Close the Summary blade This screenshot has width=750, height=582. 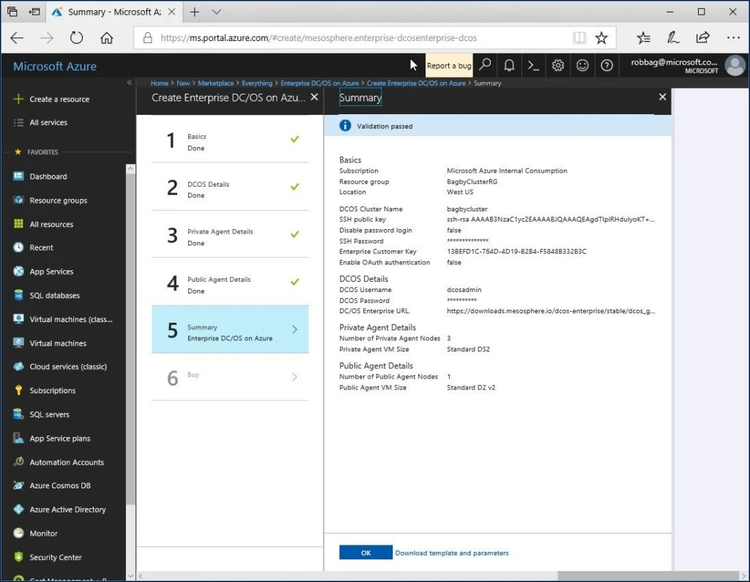(662, 97)
